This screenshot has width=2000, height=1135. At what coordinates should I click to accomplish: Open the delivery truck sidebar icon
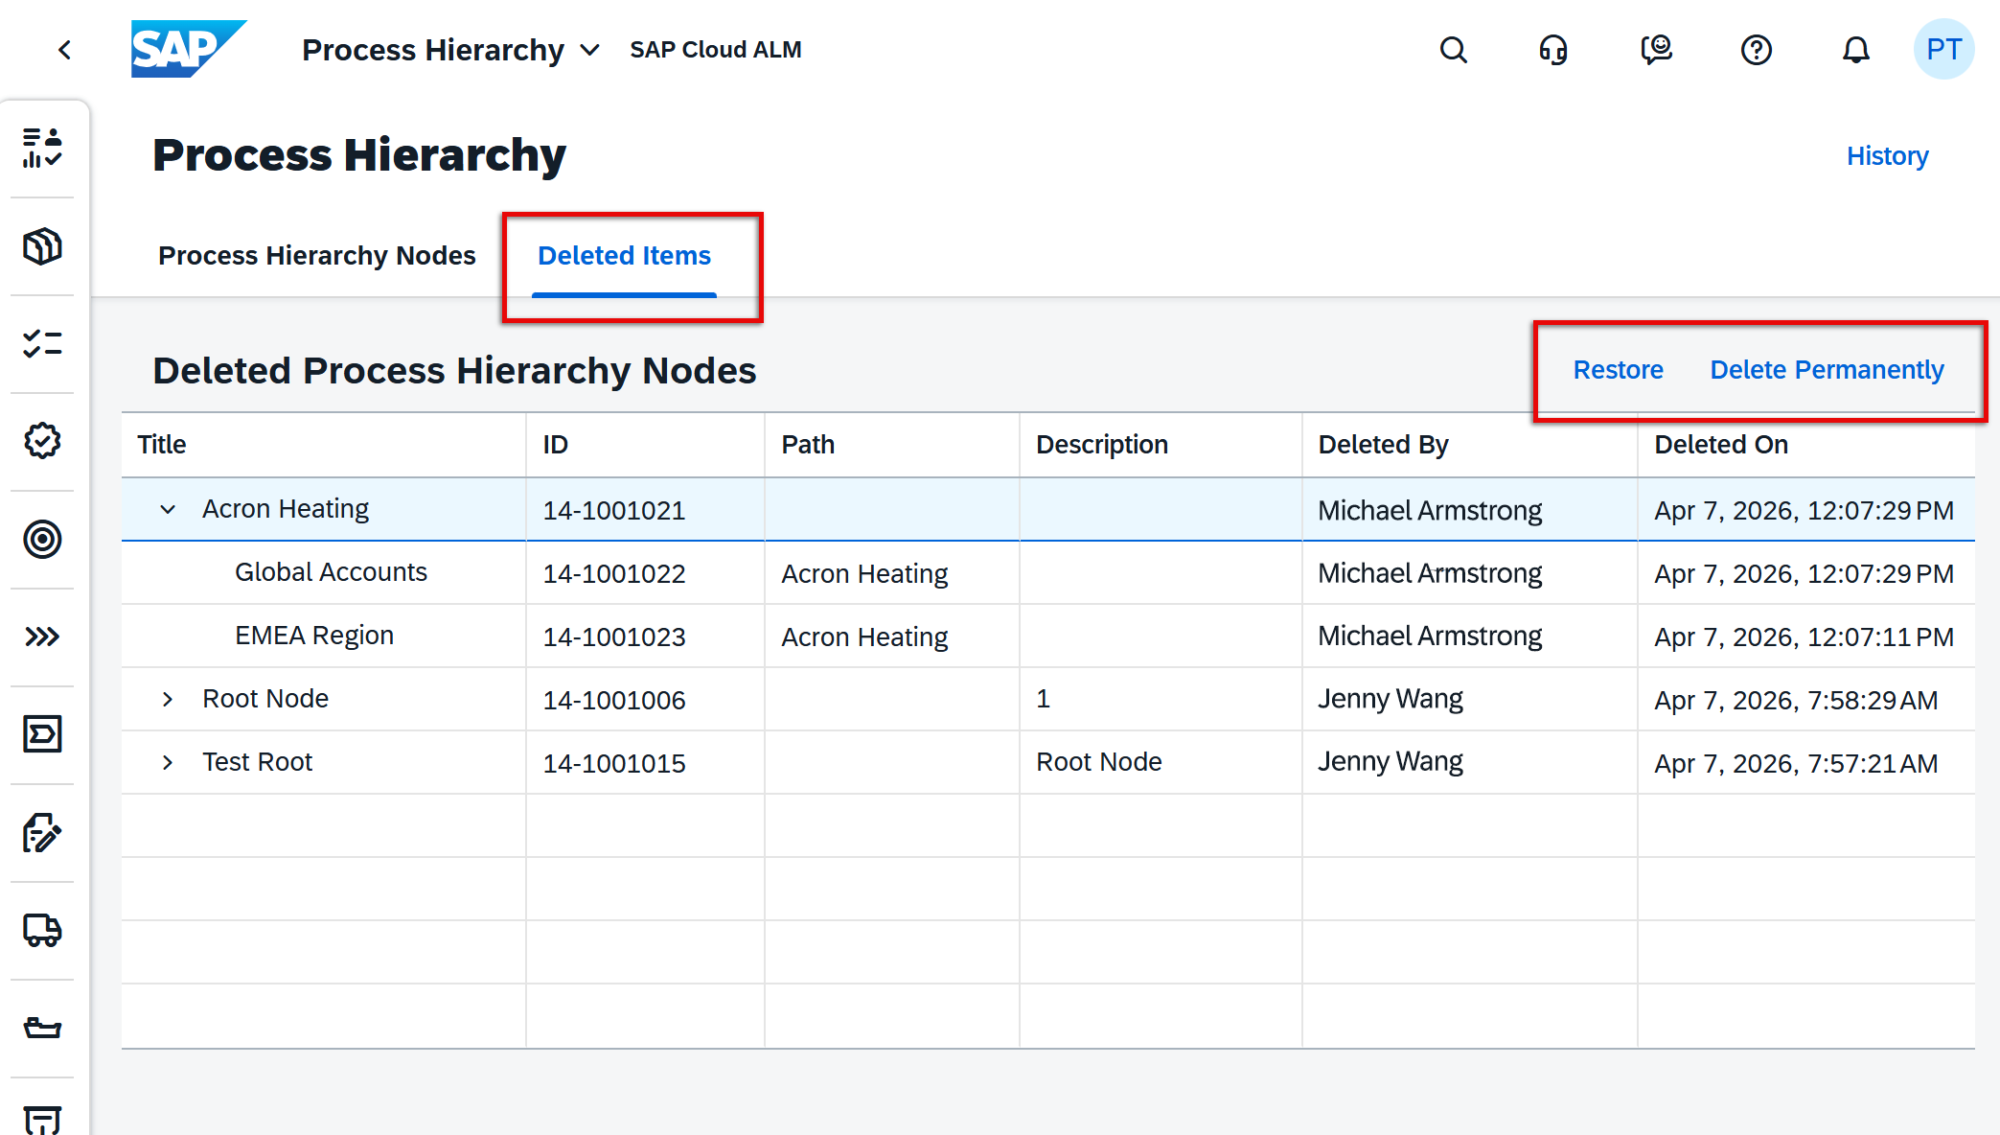pyautogui.click(x=42, y=930)
